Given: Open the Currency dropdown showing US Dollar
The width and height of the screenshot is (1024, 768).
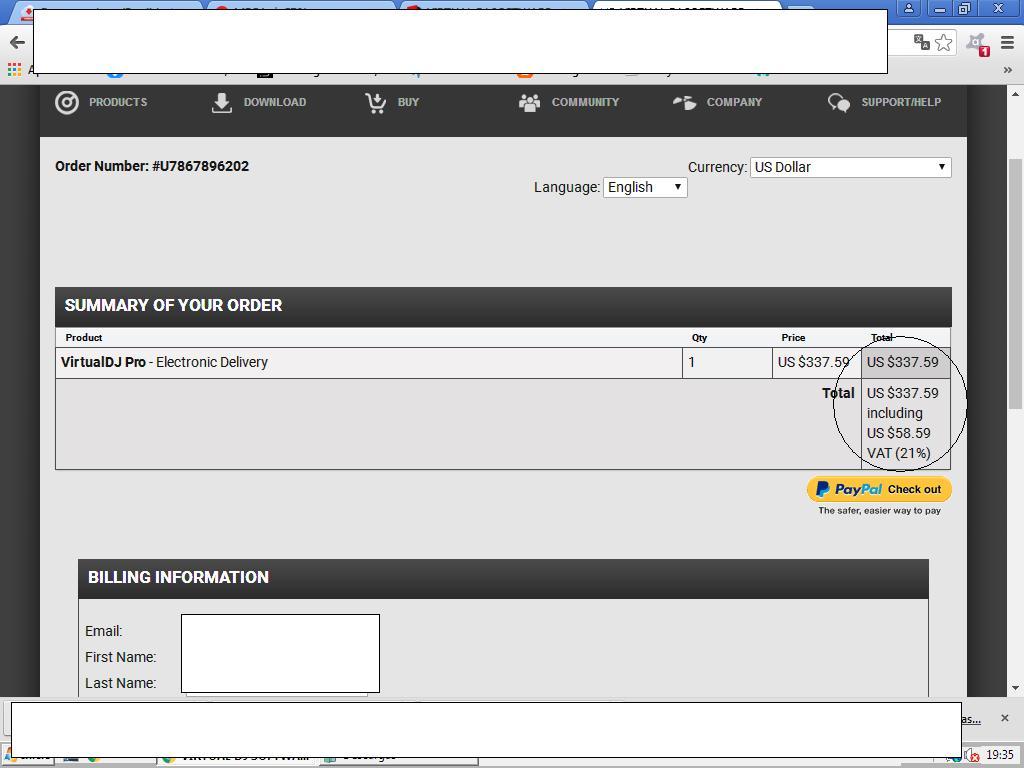Looking at the screenshot, I should pyautogui.click(x=850, y=167).
